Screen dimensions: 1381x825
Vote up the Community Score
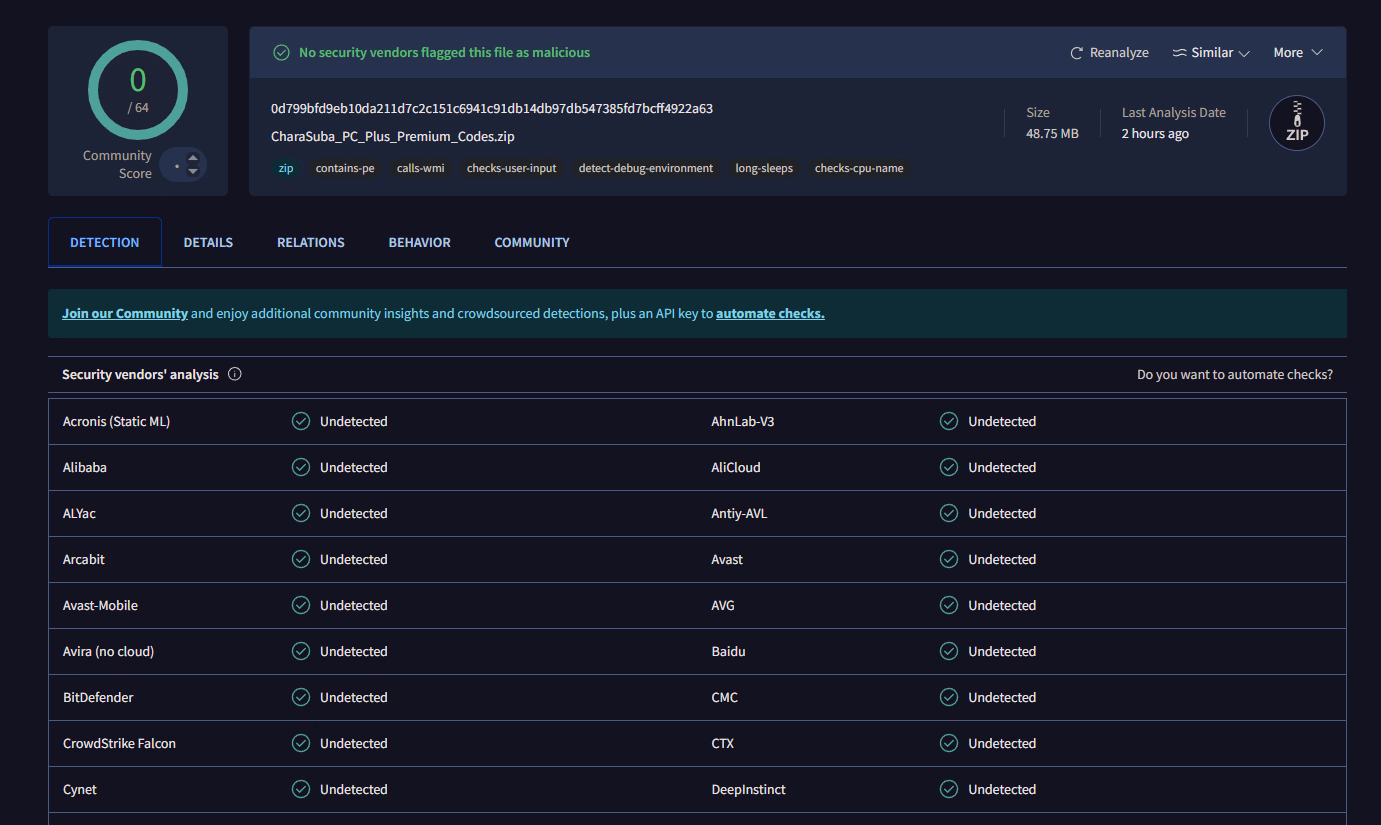193,158
